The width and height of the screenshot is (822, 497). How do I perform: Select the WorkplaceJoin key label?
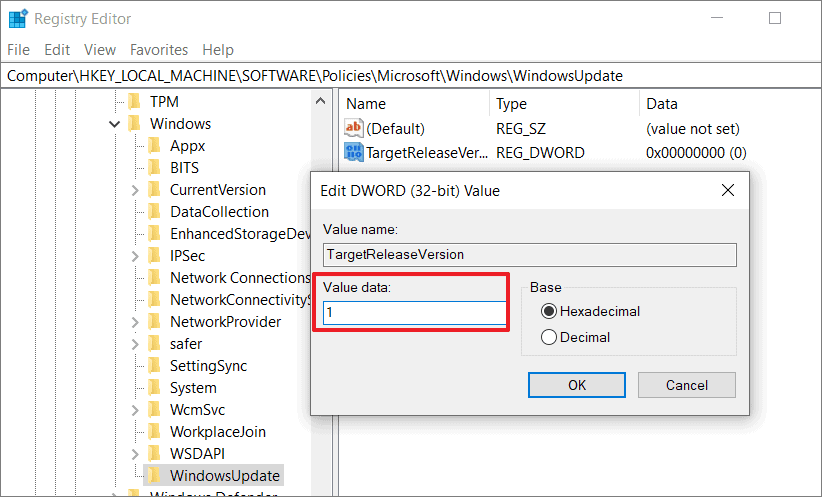(218, 432)
